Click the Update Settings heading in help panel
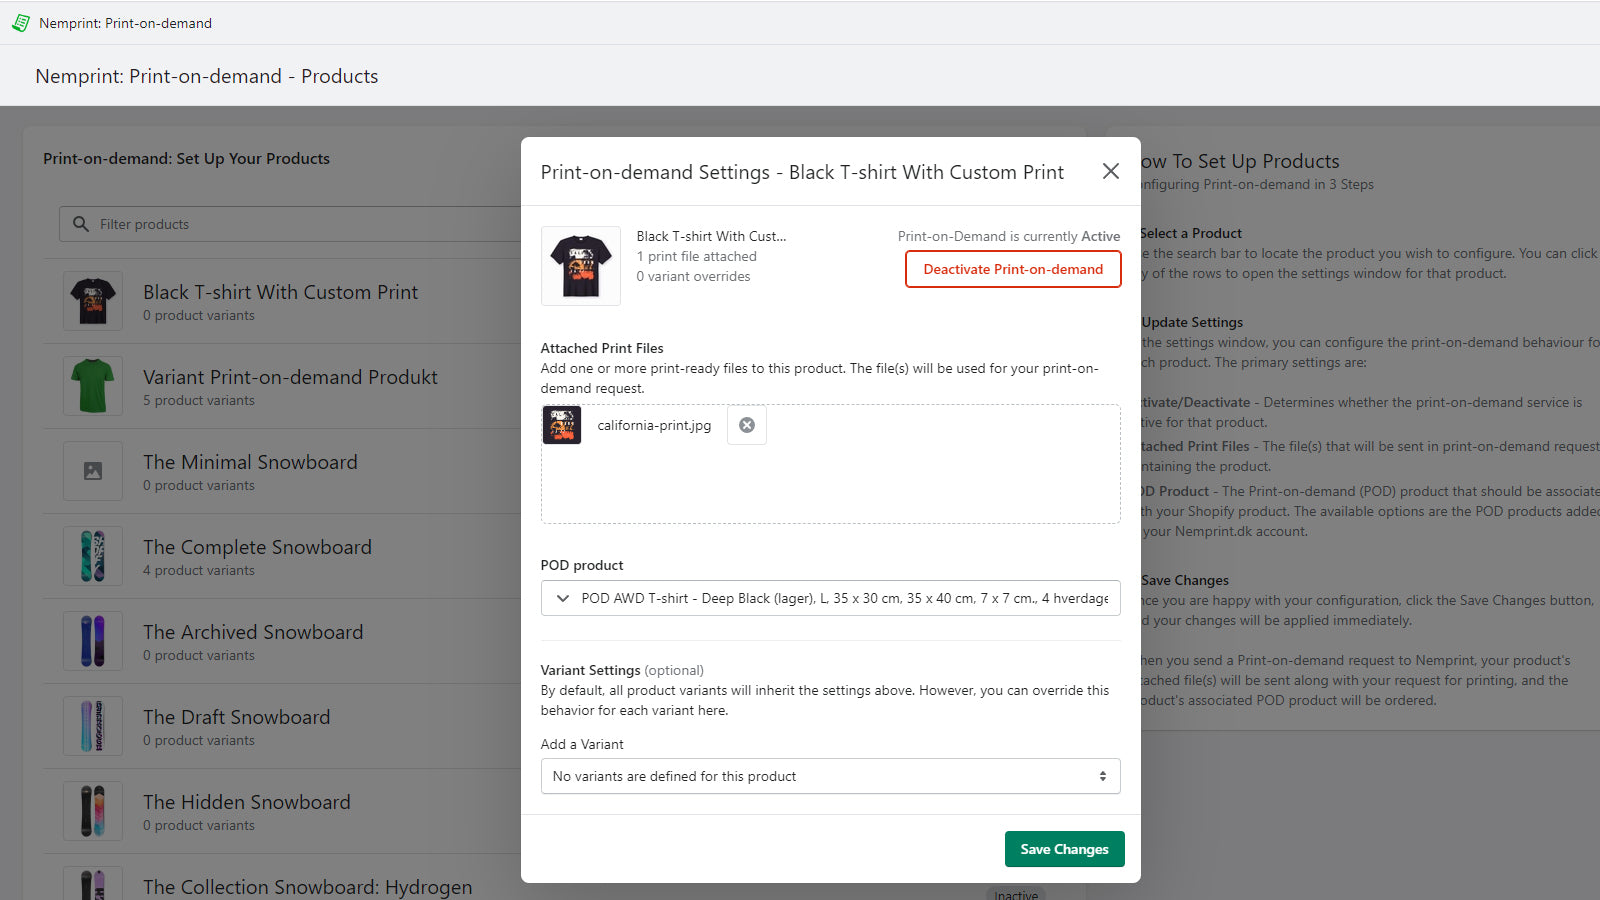Image resolution: width=1600 pixels, height=900 pixels. click(1192, 322)
